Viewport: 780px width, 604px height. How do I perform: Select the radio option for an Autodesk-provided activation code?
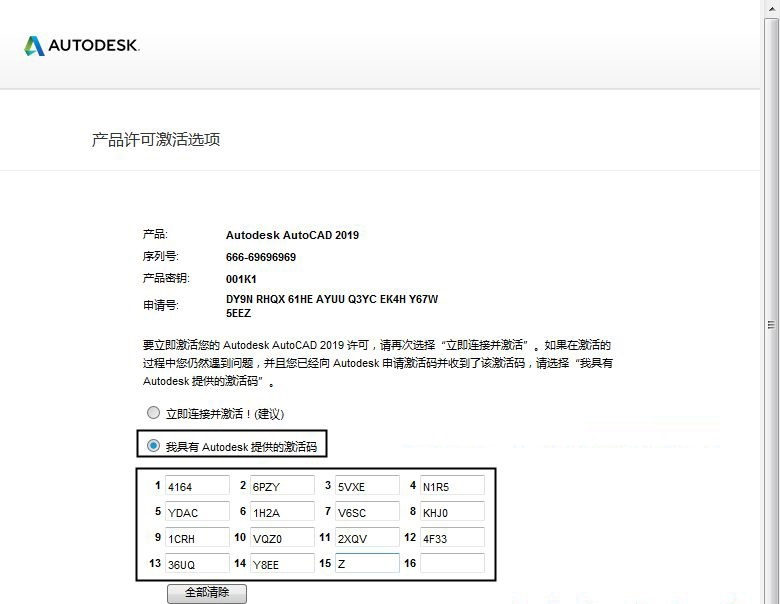pyautogui.click(x=153, y=446)
